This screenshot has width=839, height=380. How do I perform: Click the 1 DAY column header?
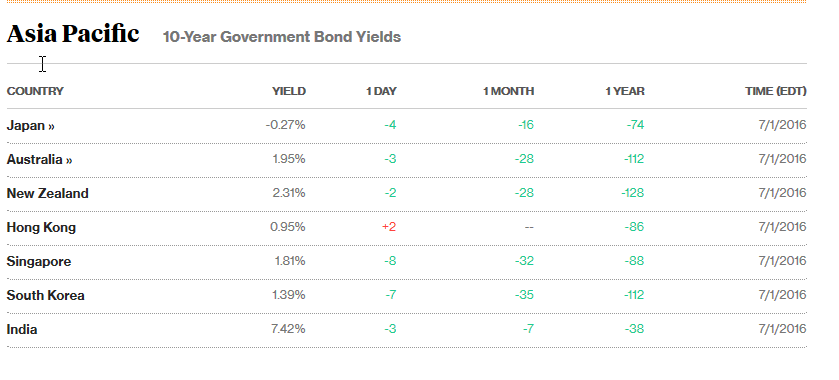(x=381, y=91)
